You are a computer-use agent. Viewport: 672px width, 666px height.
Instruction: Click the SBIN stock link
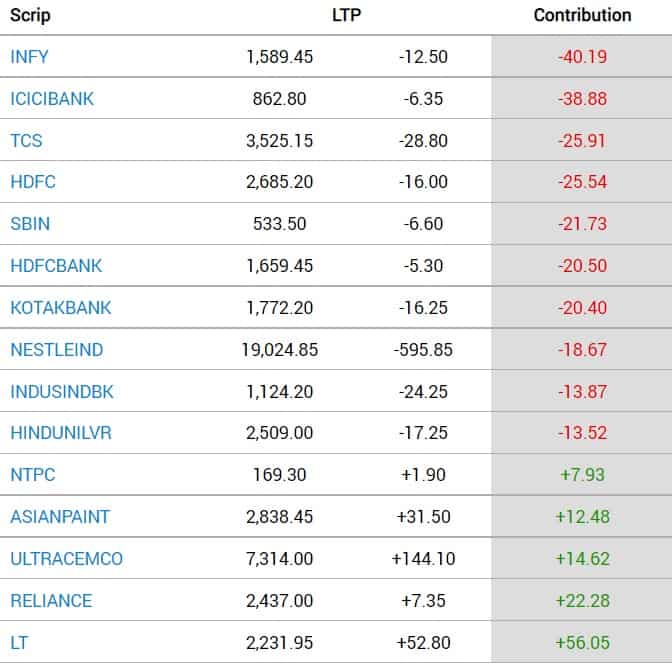[28, 224]
